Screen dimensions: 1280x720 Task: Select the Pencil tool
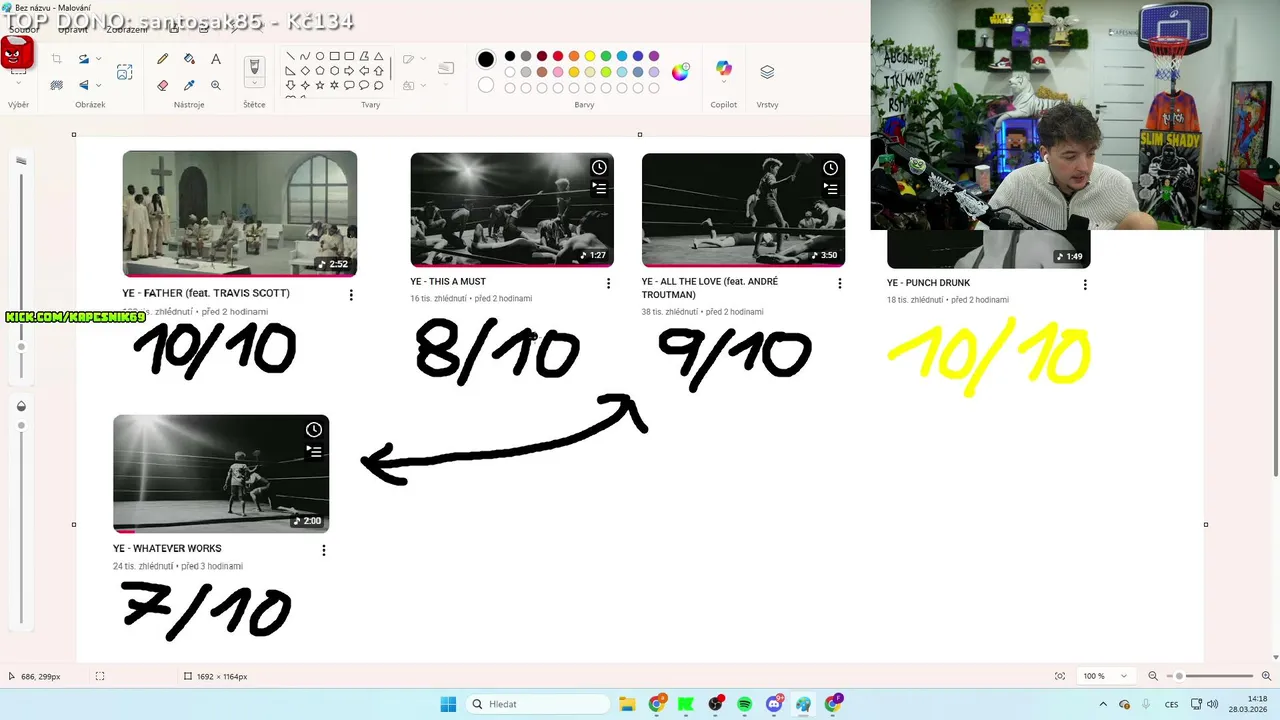click(163, 59)
